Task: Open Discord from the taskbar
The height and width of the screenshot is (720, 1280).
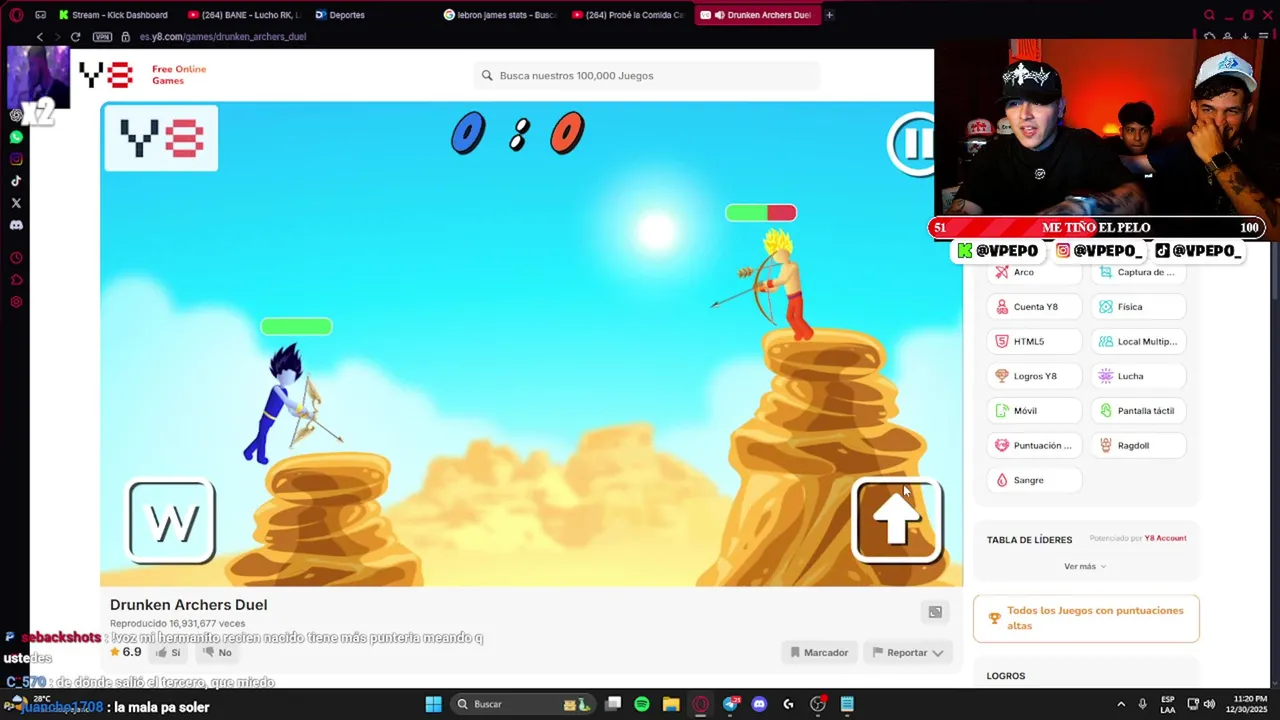Action: tap(759, 704)
